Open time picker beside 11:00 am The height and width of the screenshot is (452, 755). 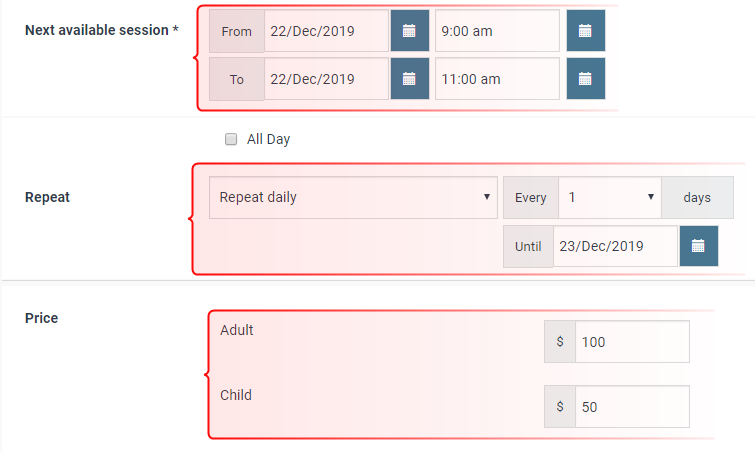pyautogui.click(x=586, y=79)
